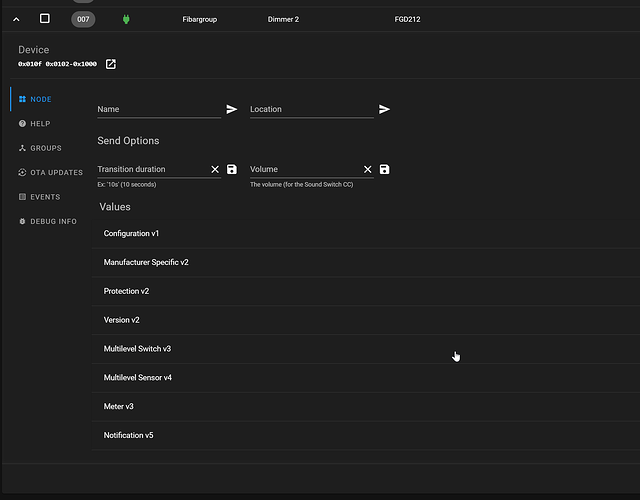Viewport: 640px width, 500px height.
Task: Tick the checkbox for node 007
Action: pyautogui.click(x=44, y=19)
